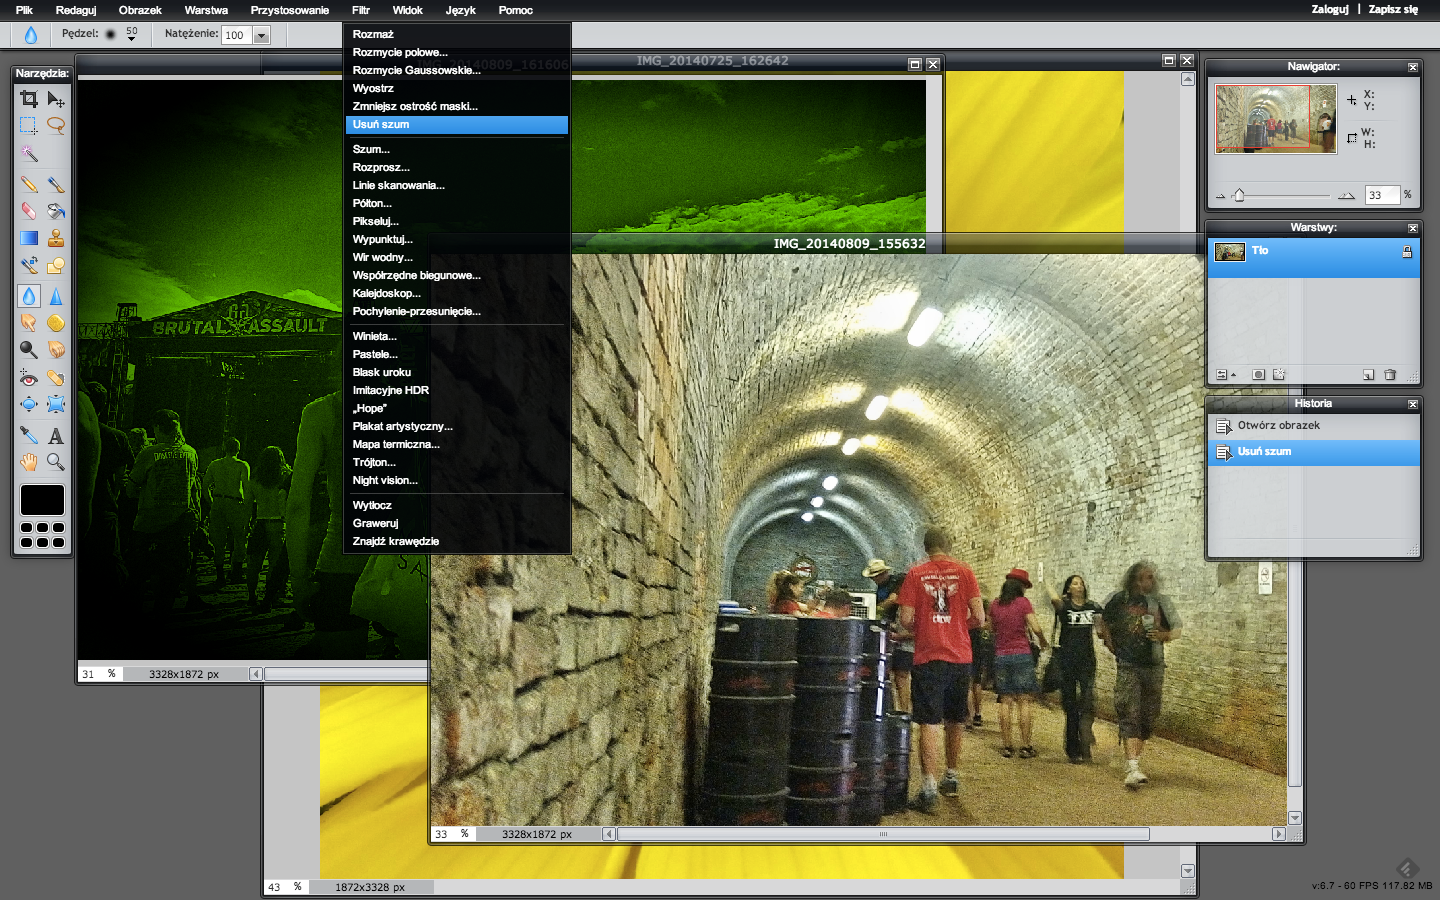The height and width of the screenshot is (900, 1440).
Task: Open the Język menu
Action: pos(460,10)
